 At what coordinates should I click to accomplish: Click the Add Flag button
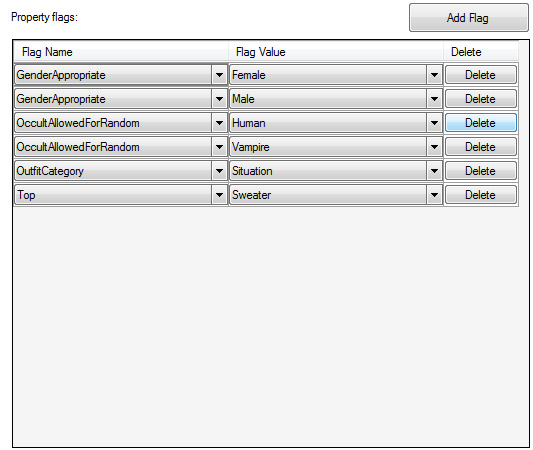tap(468, 18)
